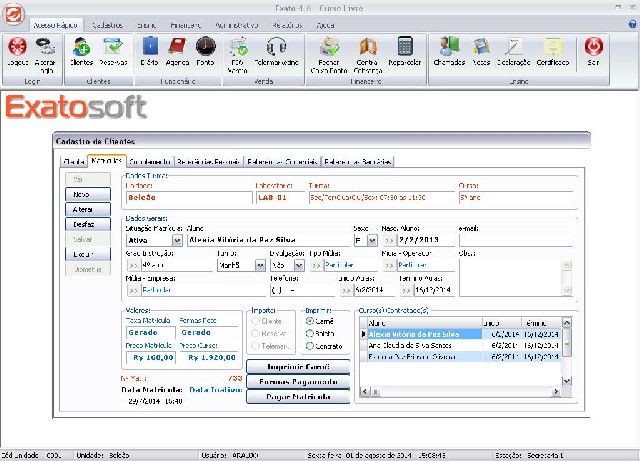640x461 pixels.
Task: Switch to the Referências Pessoais tab
Action: click(x=208, y=162)
